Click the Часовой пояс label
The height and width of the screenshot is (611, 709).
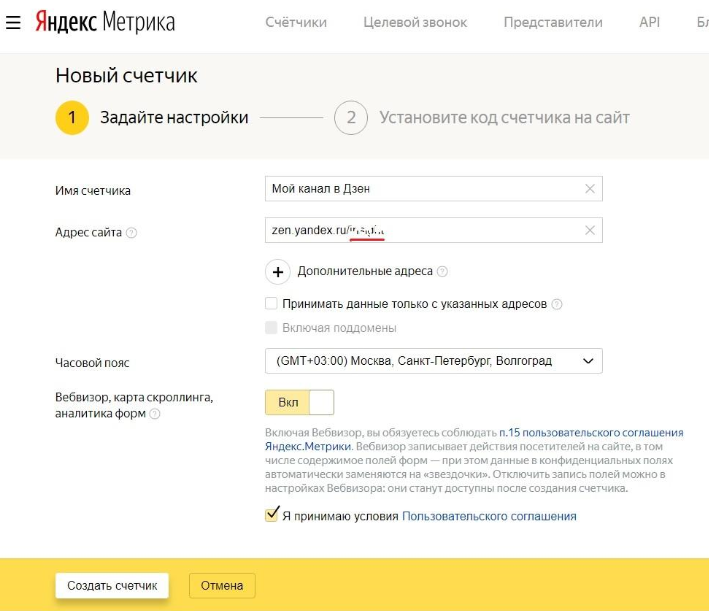pos(92,363)
